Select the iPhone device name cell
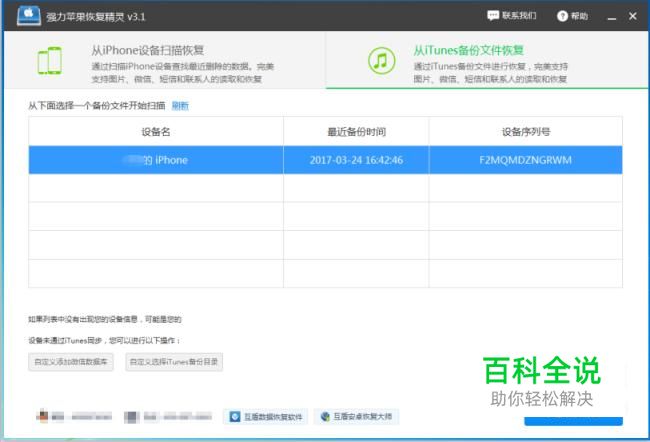650x442 pixels. (x=156, y=160)
